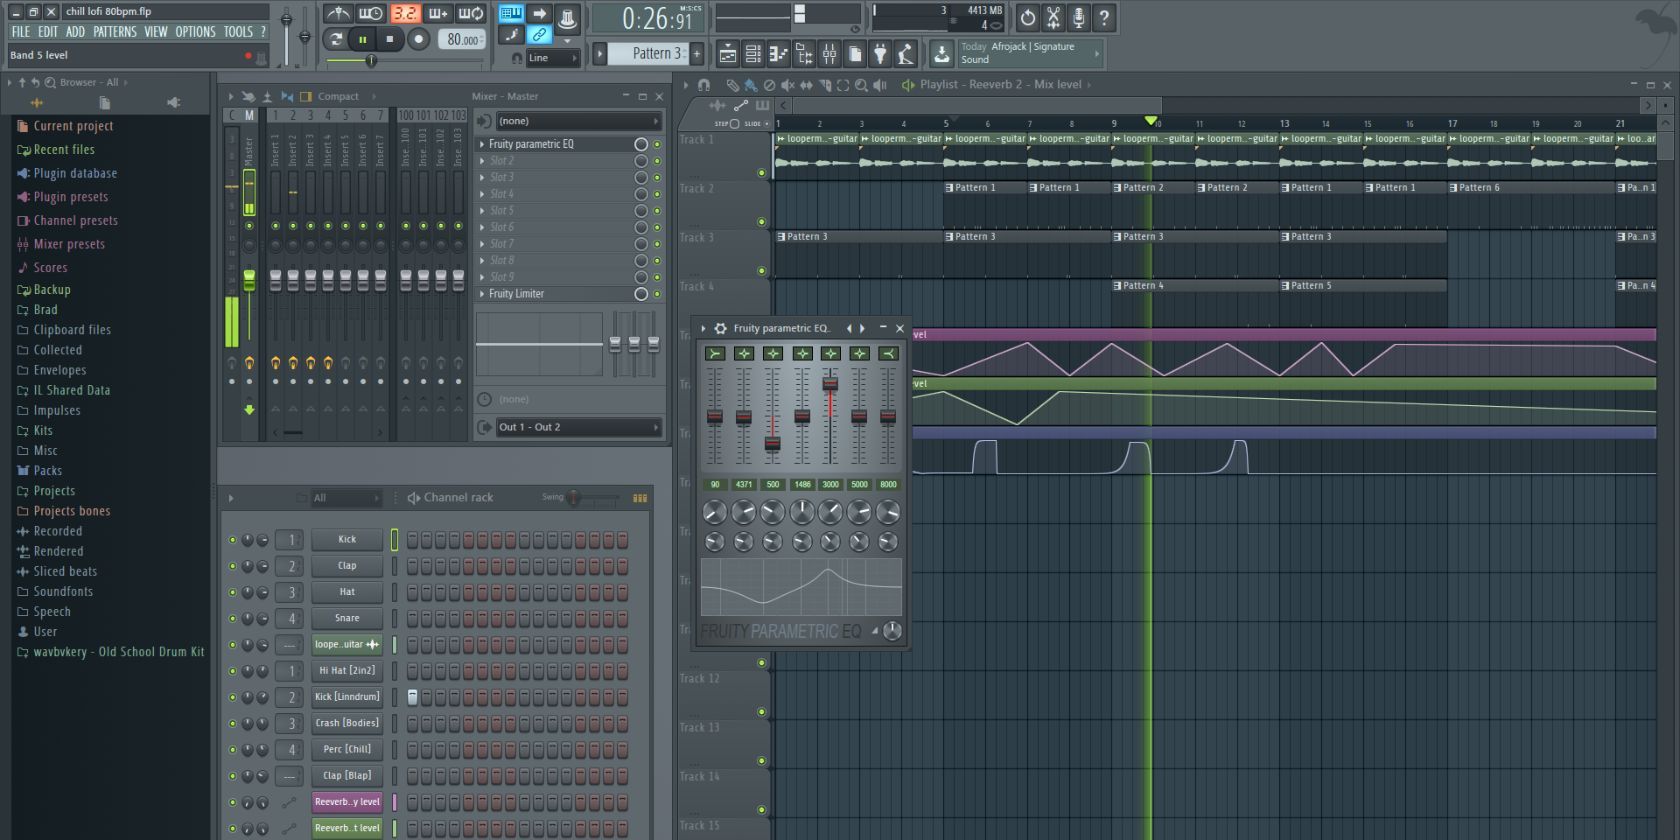Image resolution: width=1680 pixels, height=840 pixels.
Task: Open the playlist view icon in toolbar
Action: (x=728, y=54)
